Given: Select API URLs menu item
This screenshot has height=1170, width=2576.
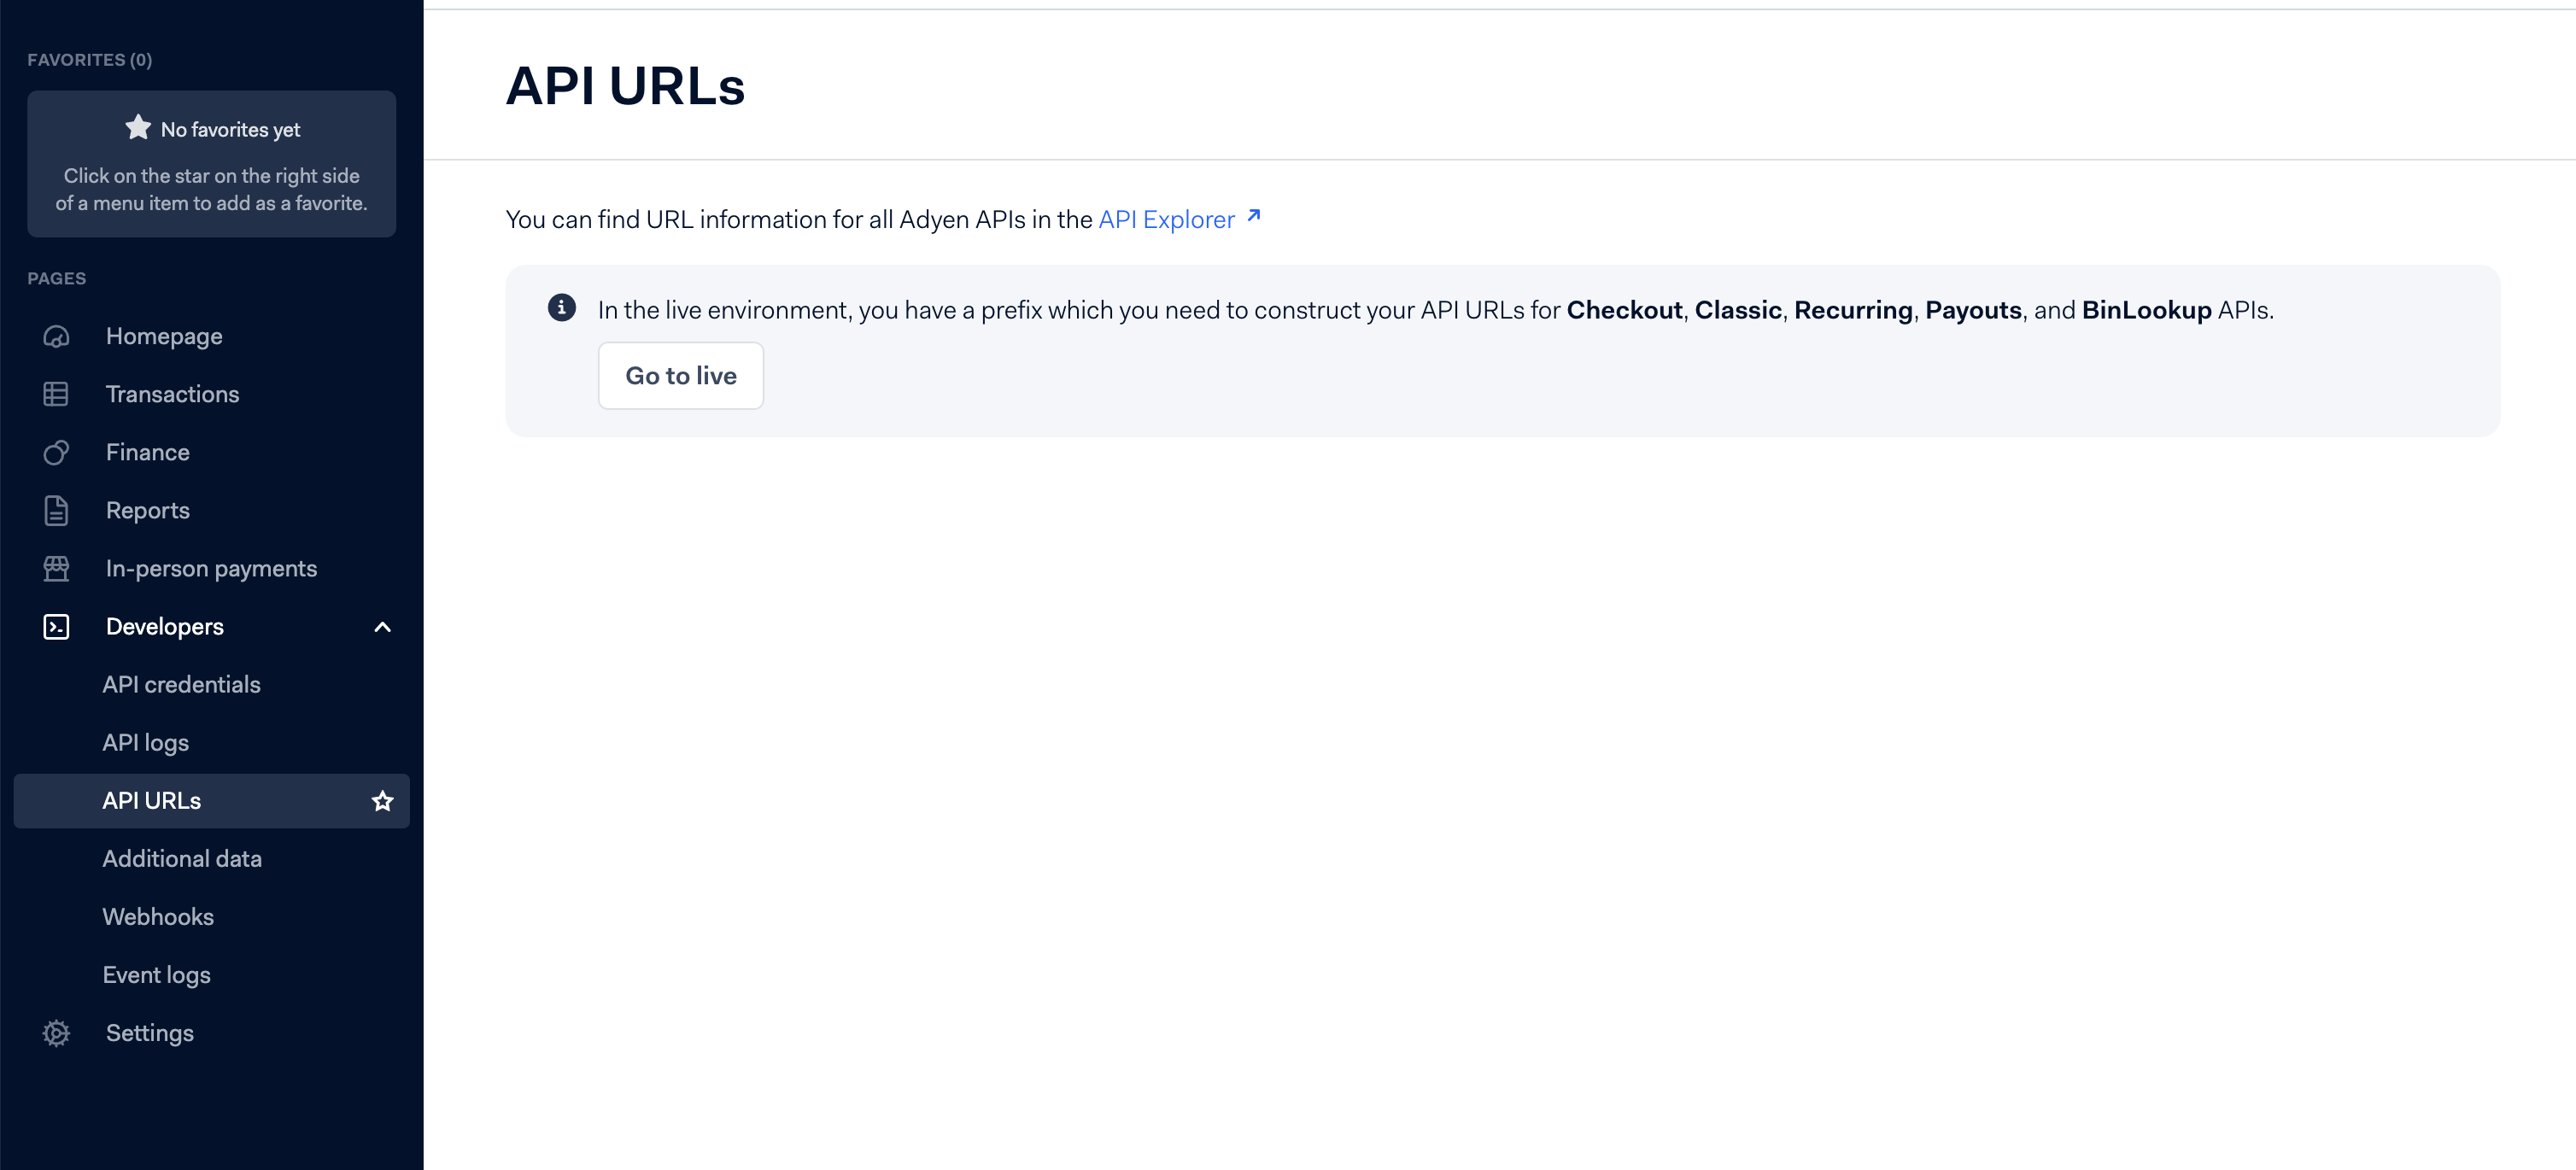Looking at the screenshot, I should [x=212, y=801].
